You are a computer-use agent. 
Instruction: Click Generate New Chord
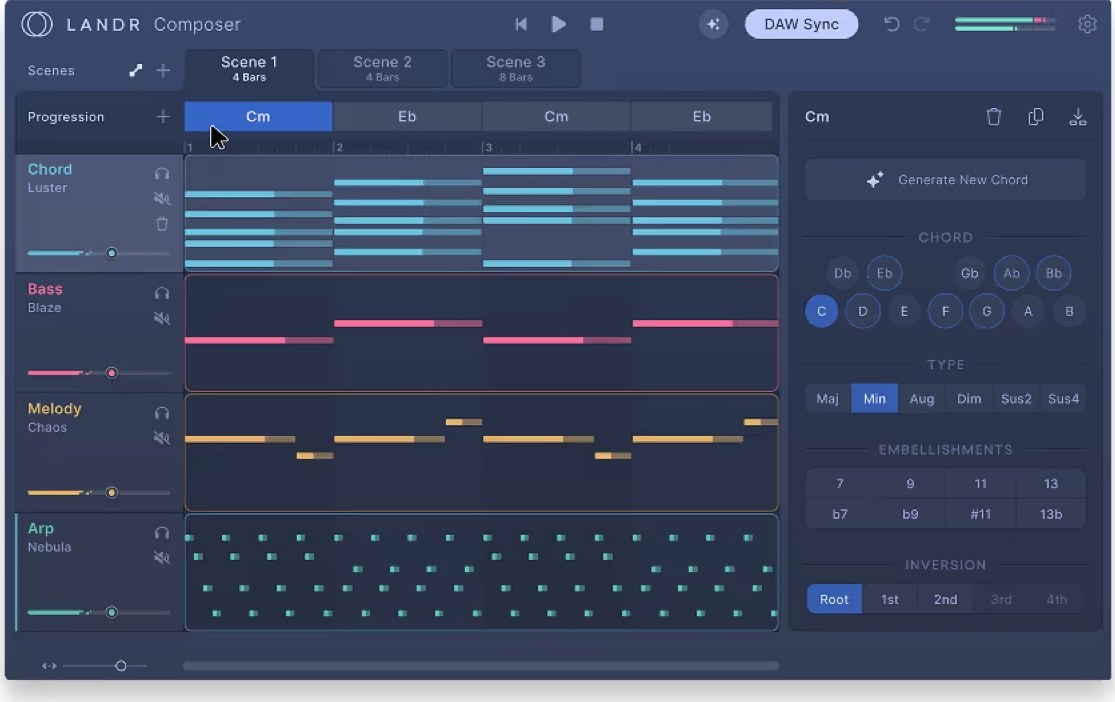[945, 180]
